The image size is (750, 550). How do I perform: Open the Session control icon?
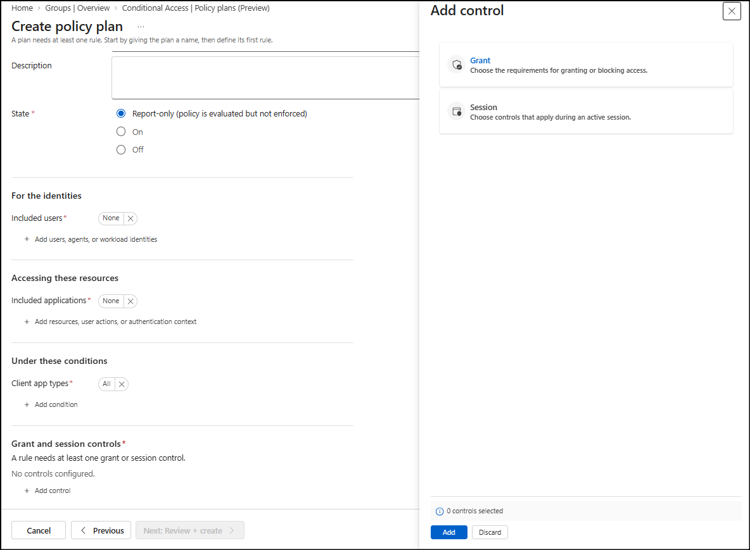(x=457, y=111)
